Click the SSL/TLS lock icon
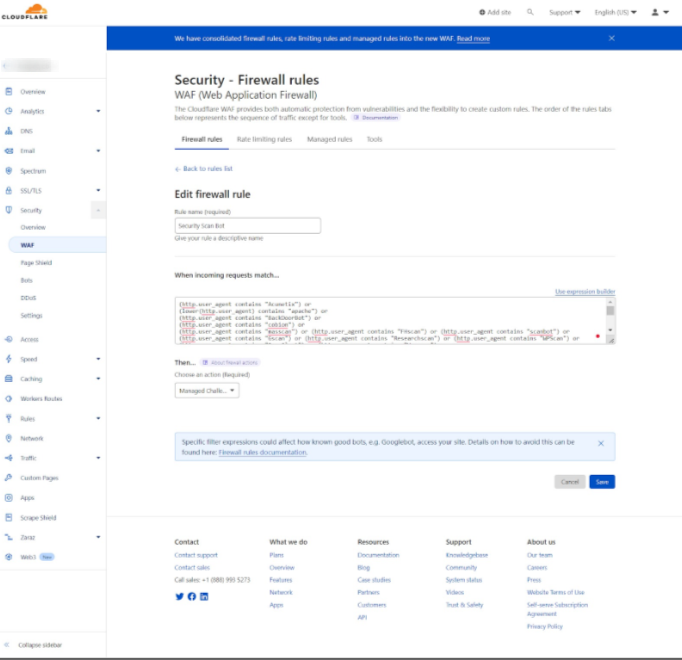 point(9,191)
